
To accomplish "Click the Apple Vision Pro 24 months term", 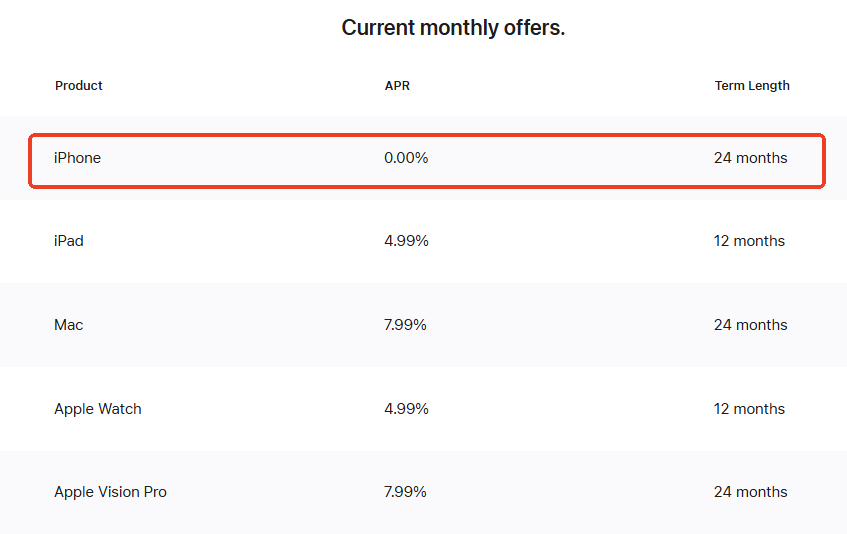I will tap(750, 492).
